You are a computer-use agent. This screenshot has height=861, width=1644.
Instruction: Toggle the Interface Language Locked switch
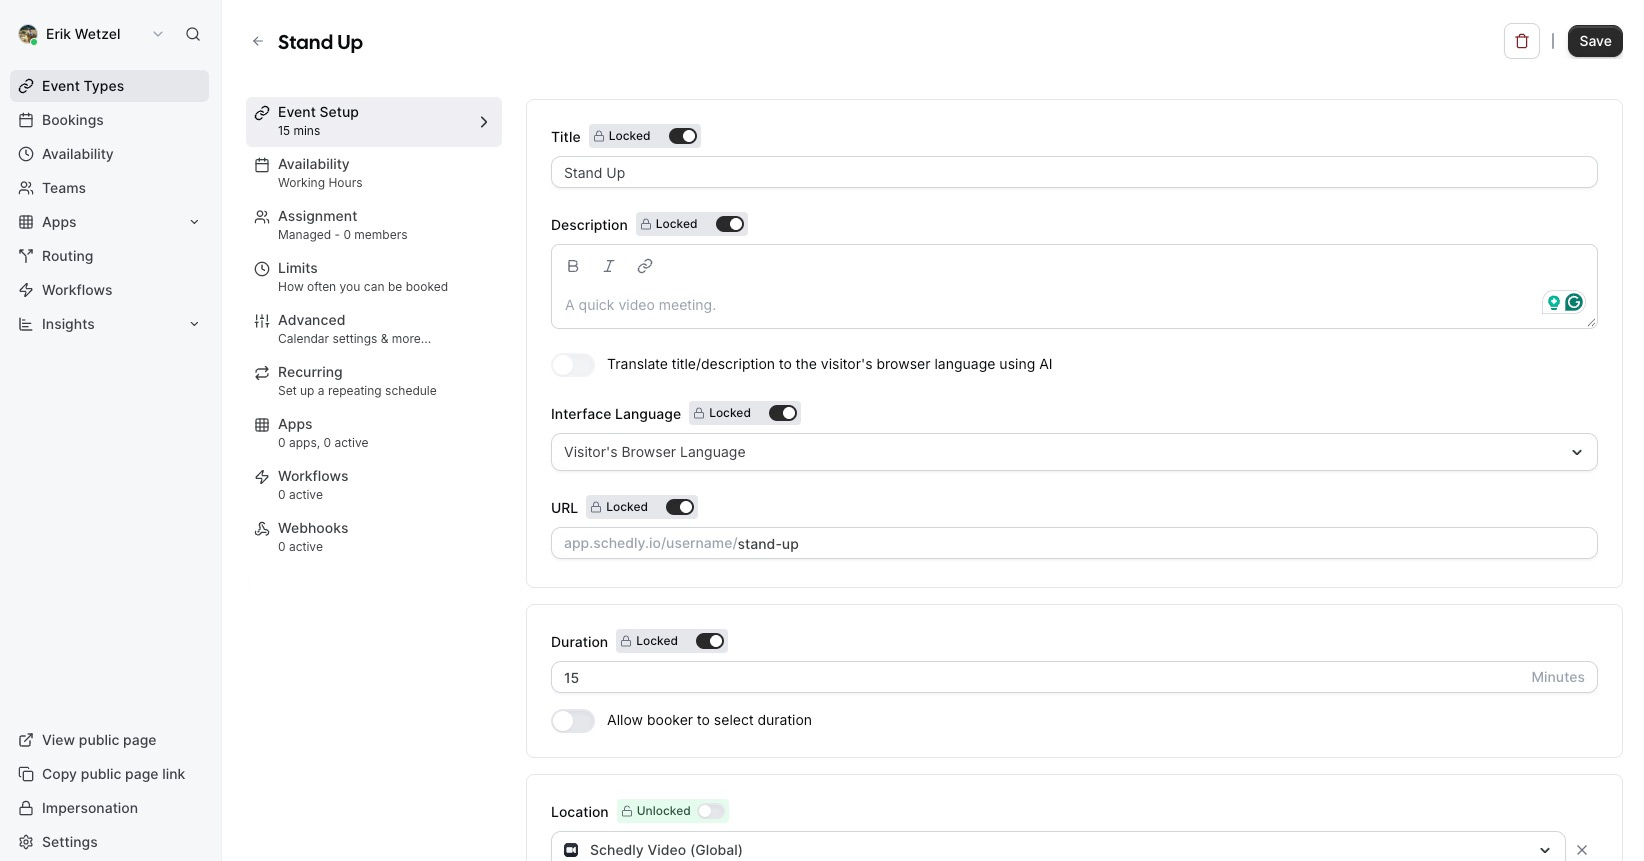(783, 413)
